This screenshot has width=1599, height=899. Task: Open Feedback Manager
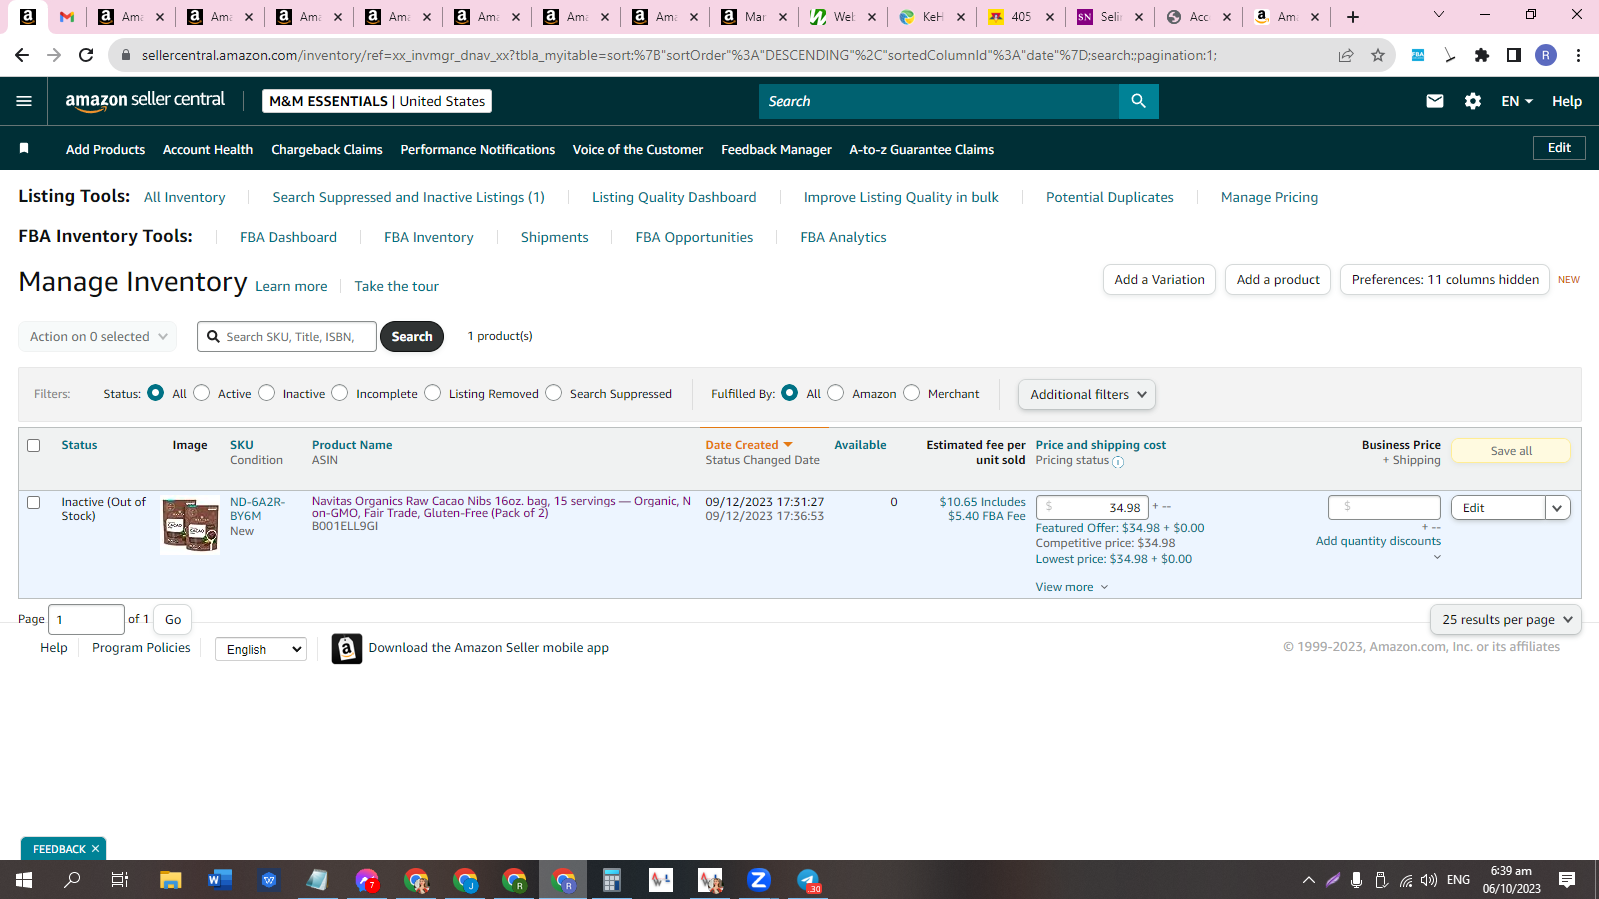point(776,149)
